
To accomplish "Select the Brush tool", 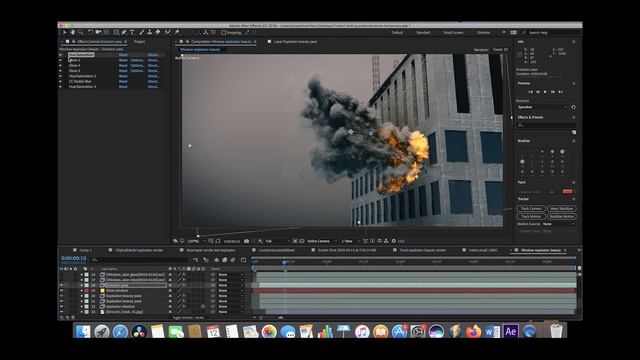I will coord(142,32).
